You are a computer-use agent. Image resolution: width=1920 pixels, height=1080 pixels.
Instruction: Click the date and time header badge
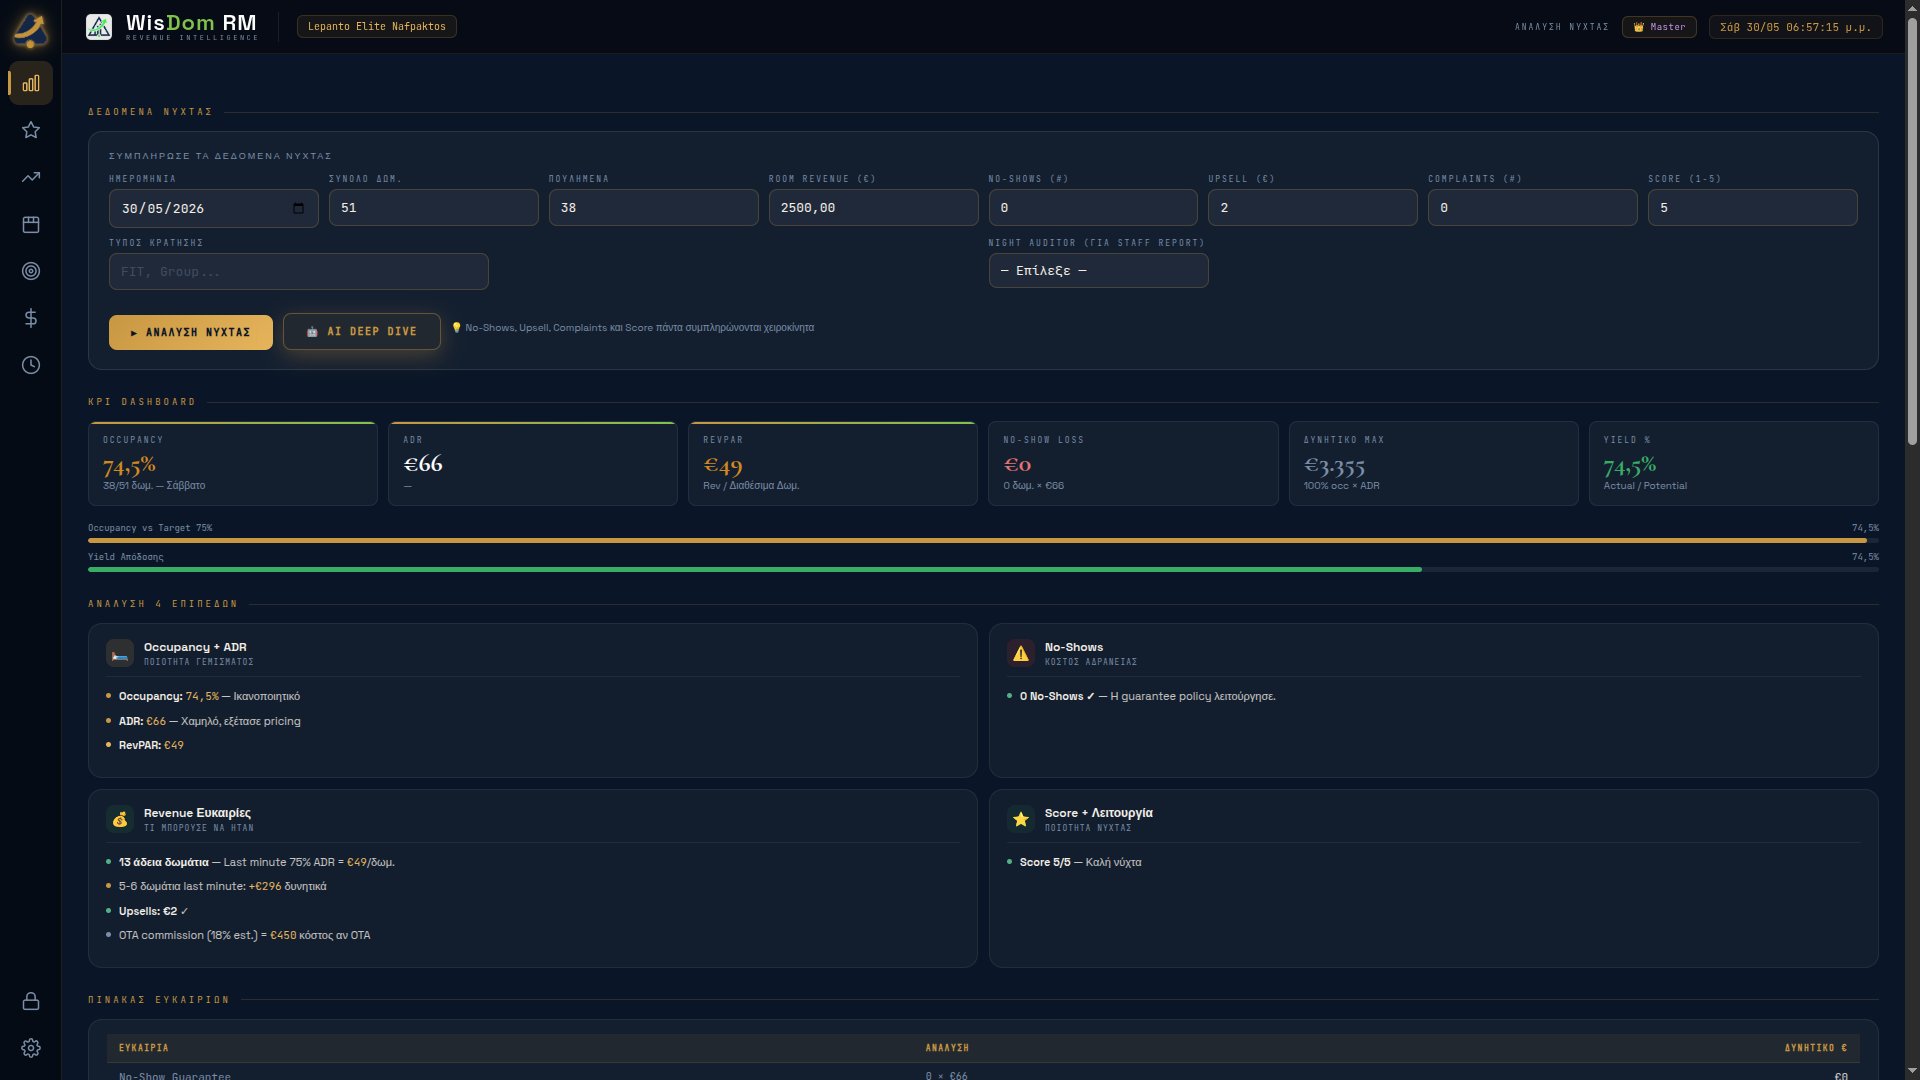[1795, 27]
